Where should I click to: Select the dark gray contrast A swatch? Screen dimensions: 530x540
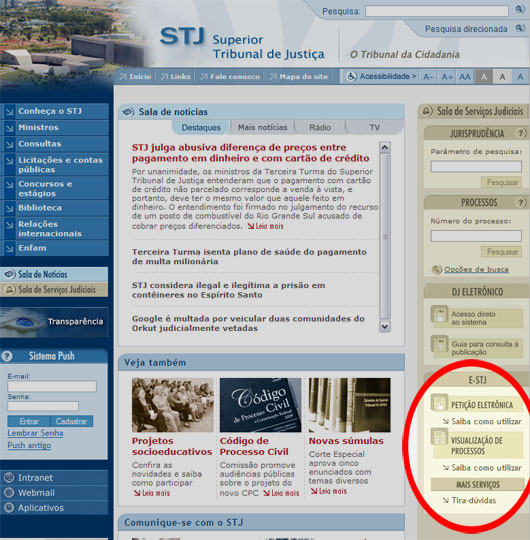[x=484, y=77]
